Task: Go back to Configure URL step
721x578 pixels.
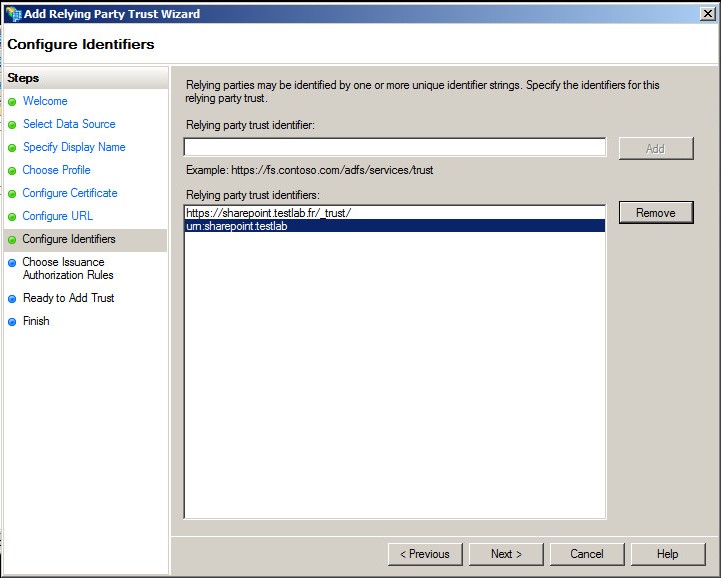Action: (57, 216)
